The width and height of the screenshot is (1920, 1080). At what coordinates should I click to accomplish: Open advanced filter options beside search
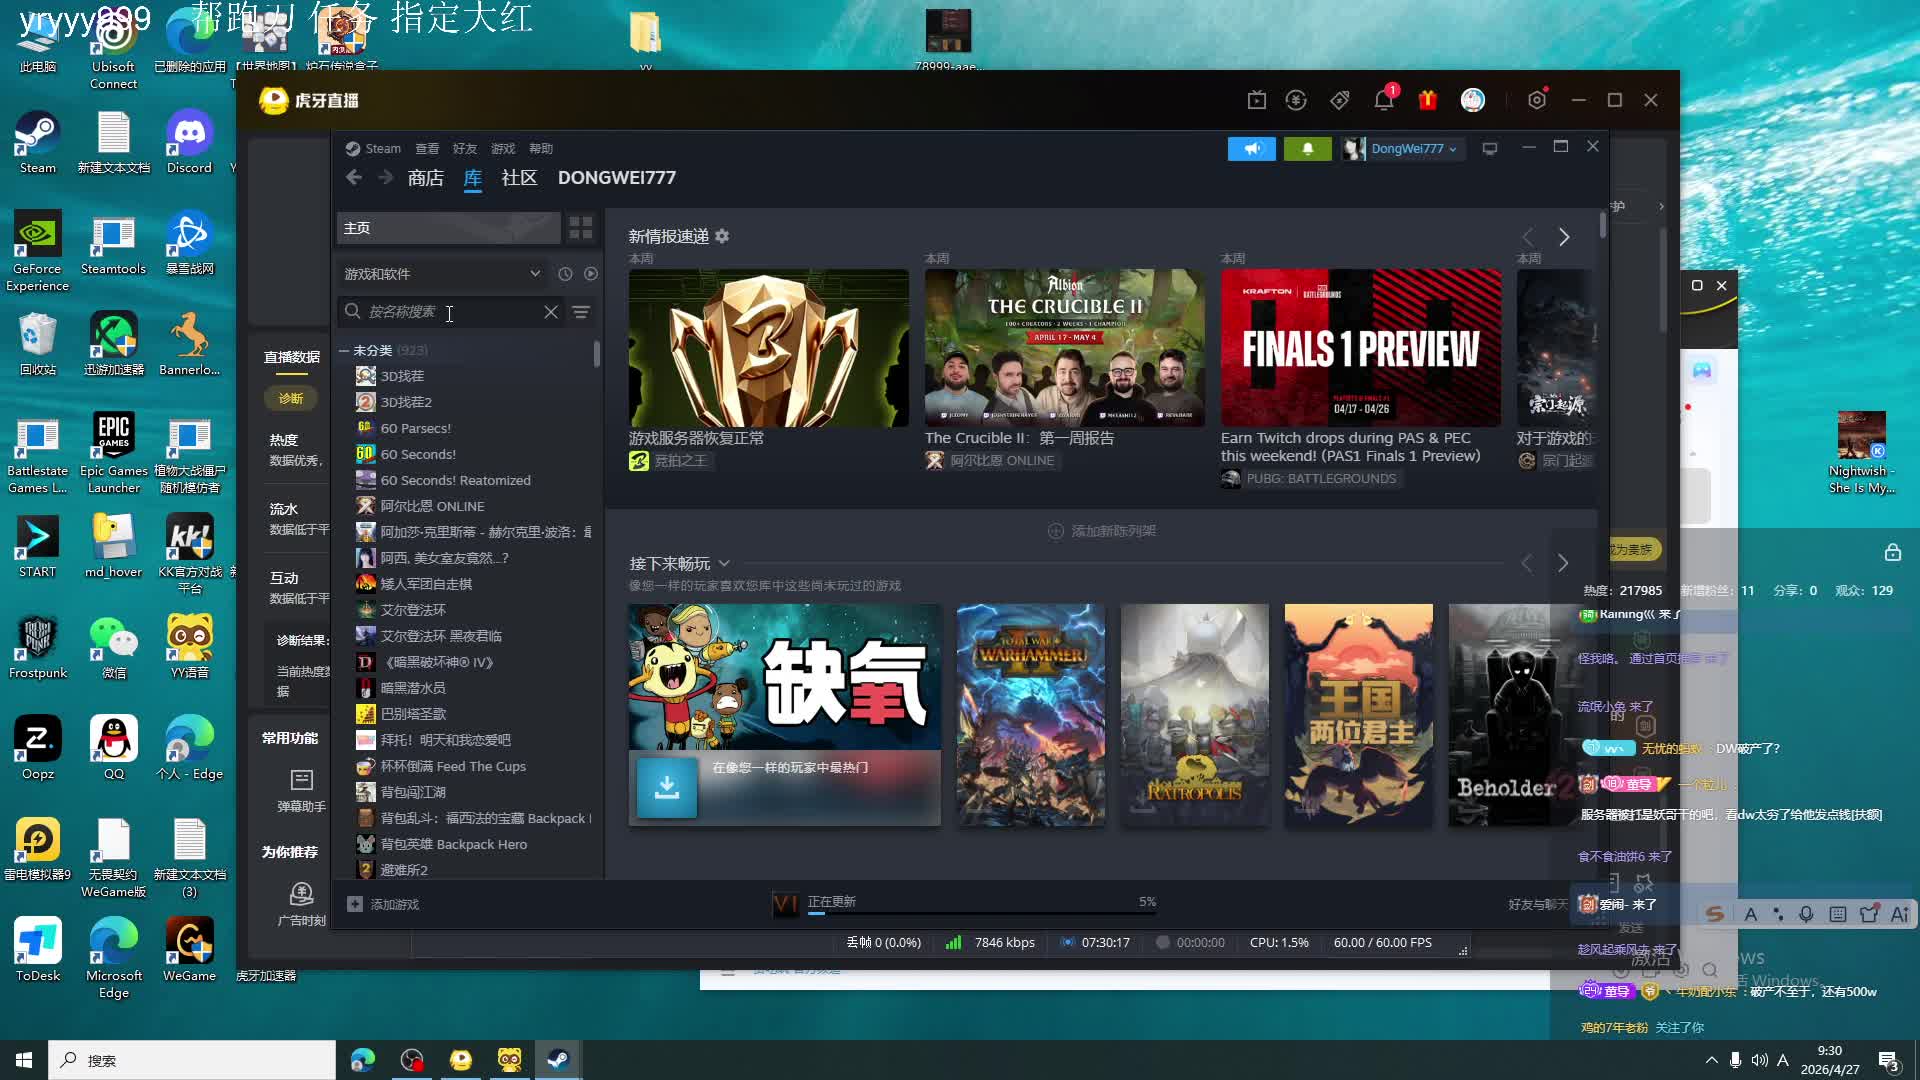coord(581,312)
